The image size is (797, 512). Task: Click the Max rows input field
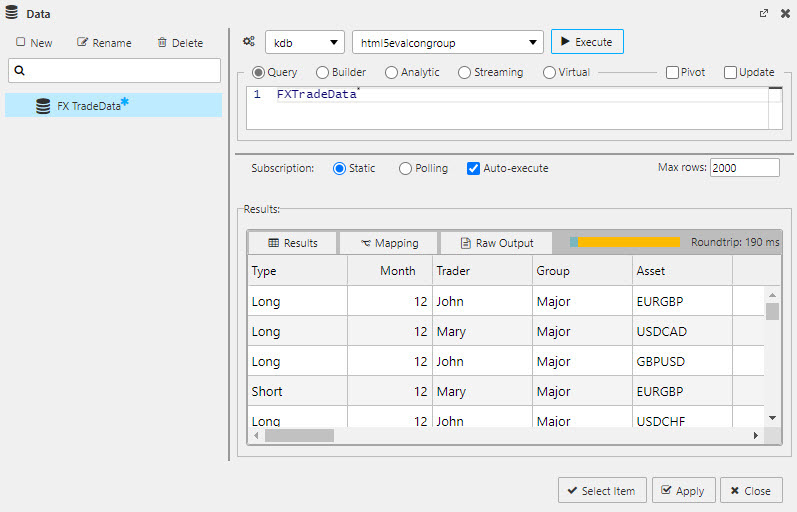744,168
